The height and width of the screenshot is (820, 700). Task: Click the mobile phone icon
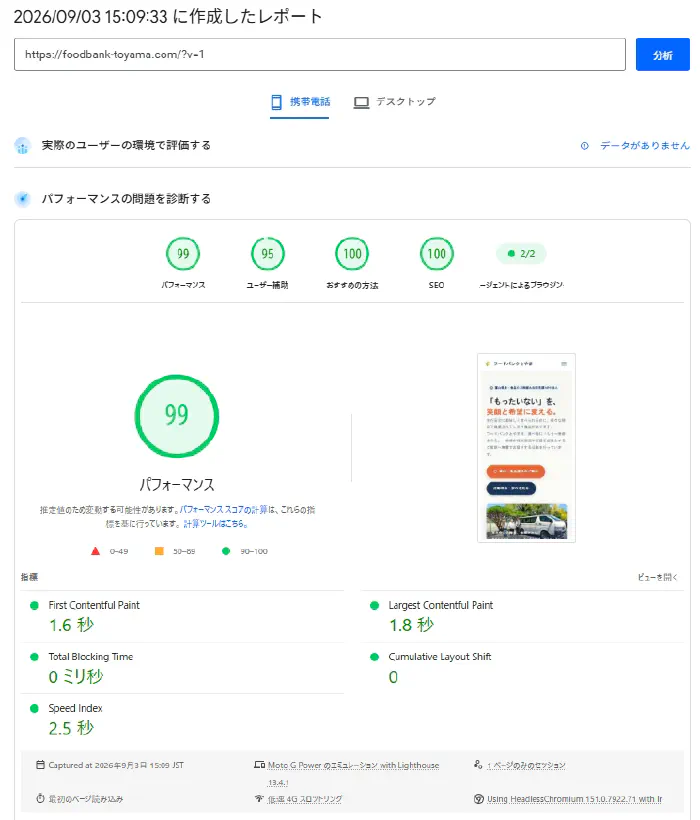[277, 102]
